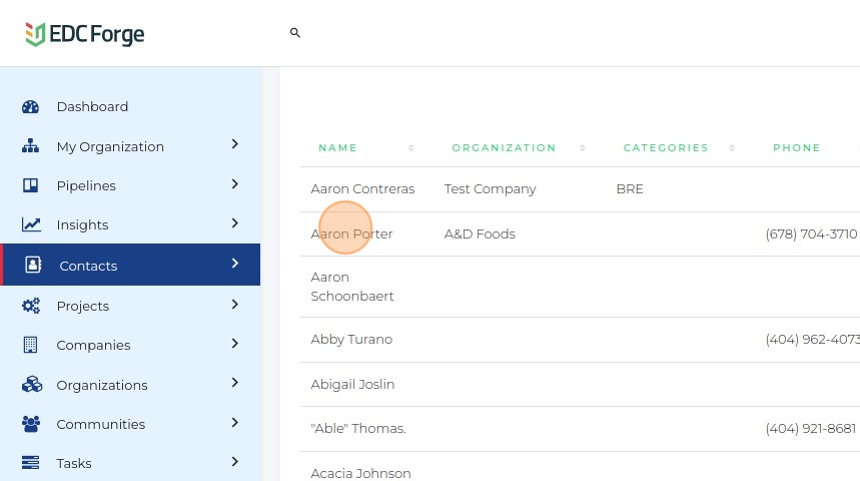Sort contacts by Name column
The height and width of the screenshot is (481, 860).
pos(338,148)
